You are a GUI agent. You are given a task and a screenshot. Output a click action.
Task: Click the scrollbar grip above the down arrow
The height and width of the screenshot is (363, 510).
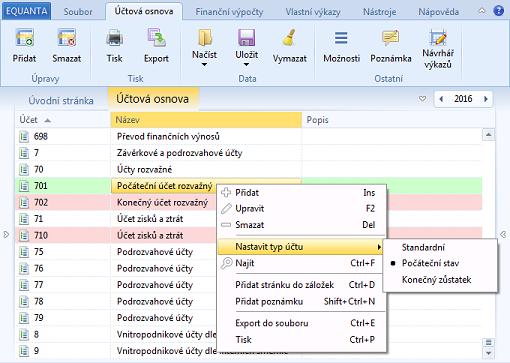point(488,342)
